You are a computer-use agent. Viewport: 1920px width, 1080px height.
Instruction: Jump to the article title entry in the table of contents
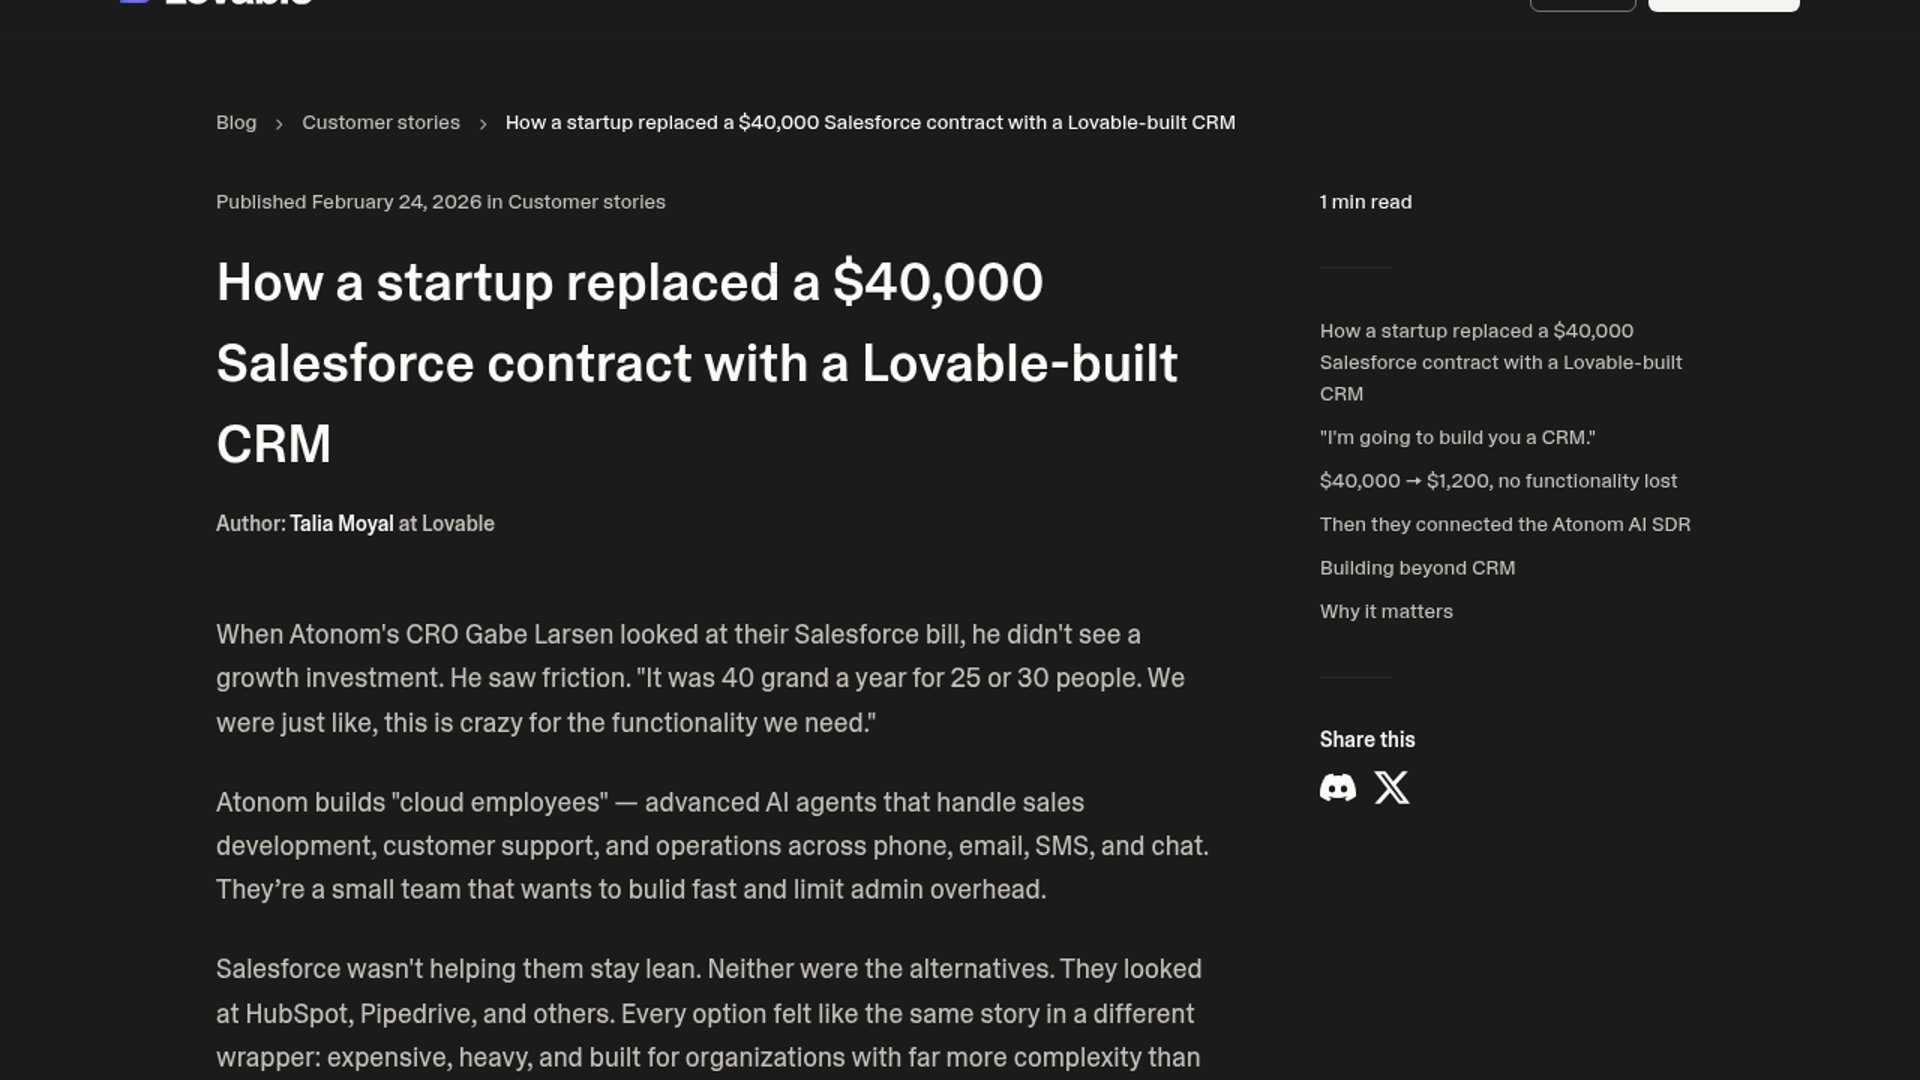(x=1500, y=362)
